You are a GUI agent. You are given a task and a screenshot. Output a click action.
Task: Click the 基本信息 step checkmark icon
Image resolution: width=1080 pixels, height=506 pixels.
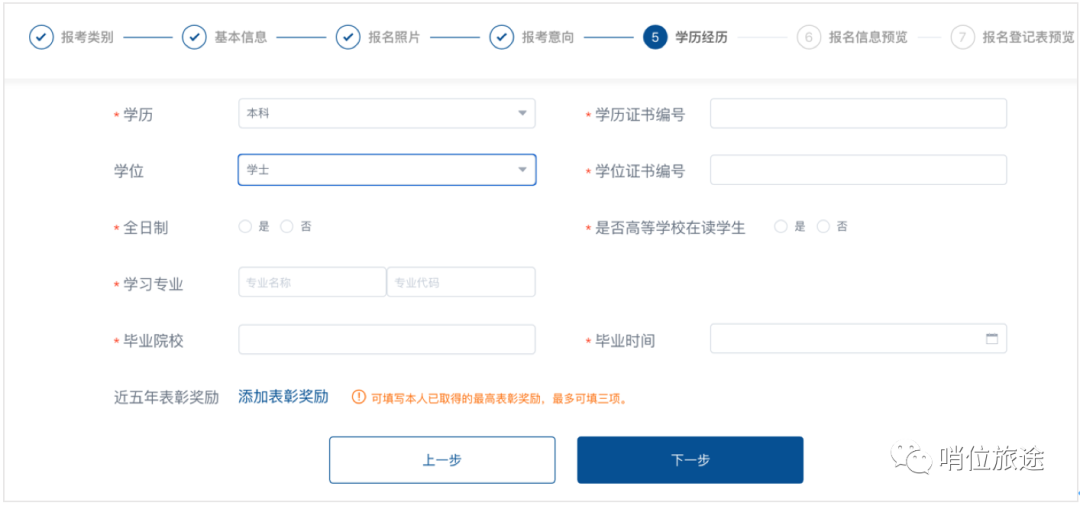pos(194,38)
